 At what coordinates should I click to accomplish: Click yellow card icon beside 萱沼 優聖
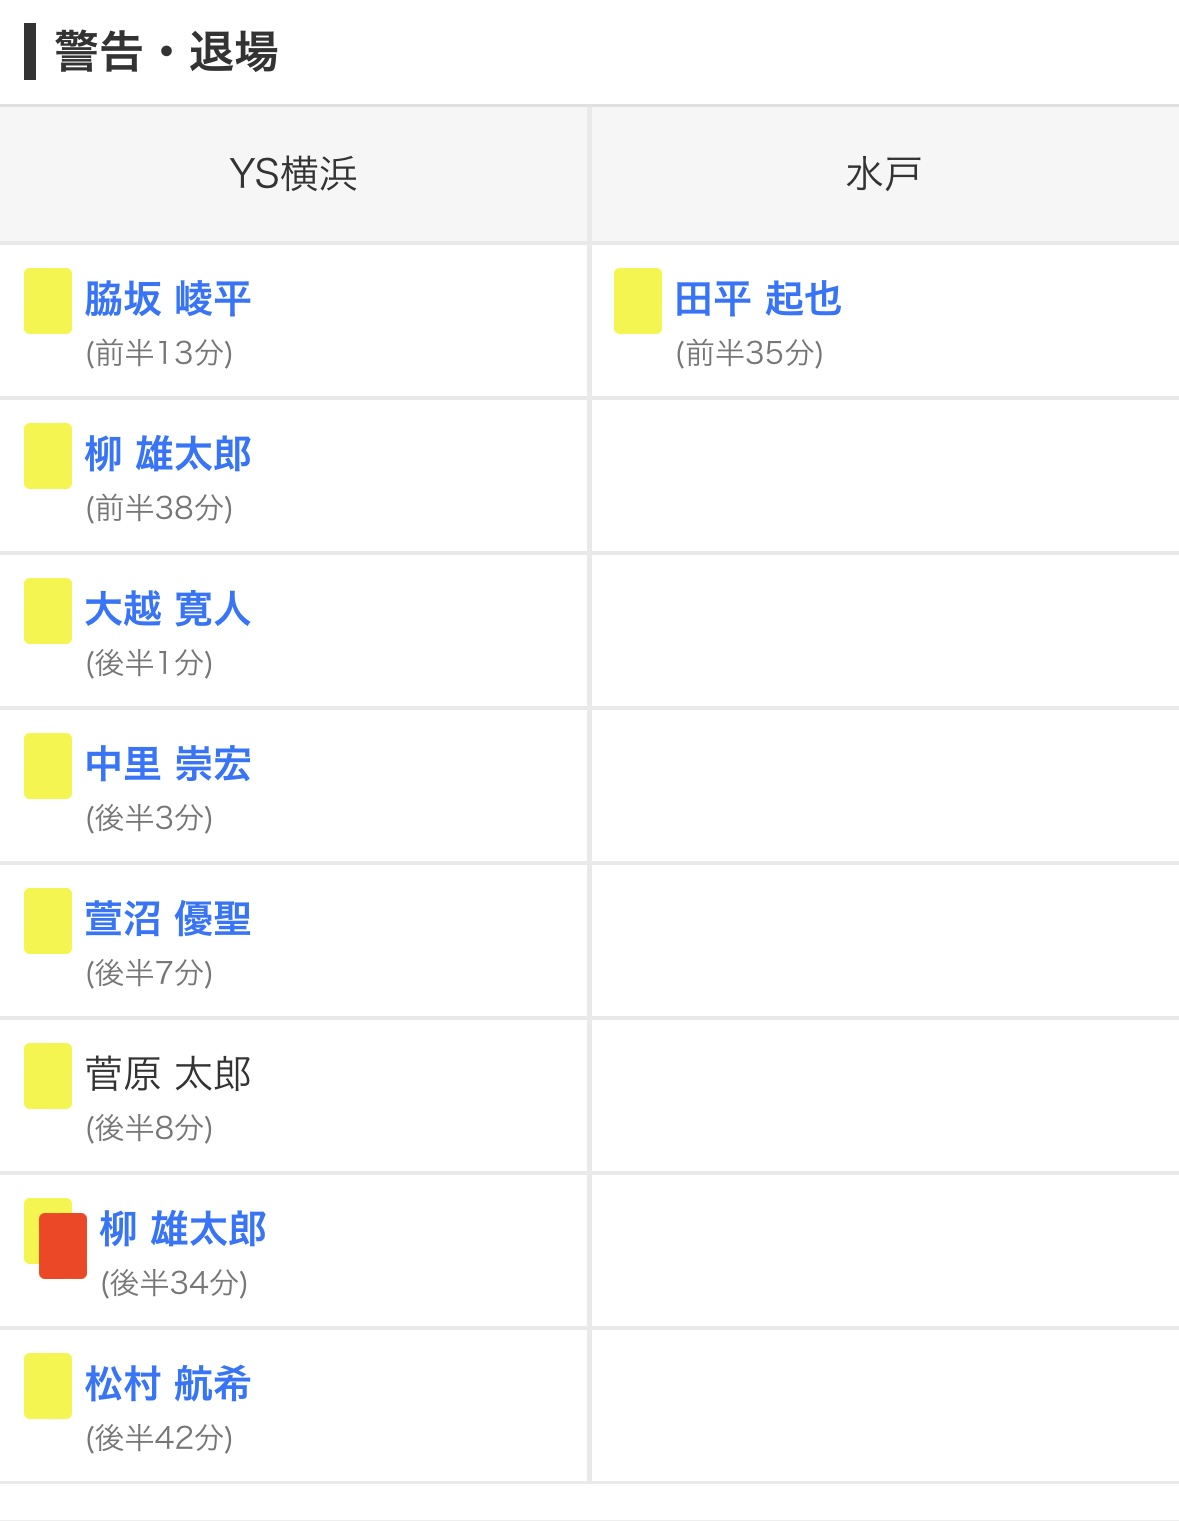pos(48,921)
